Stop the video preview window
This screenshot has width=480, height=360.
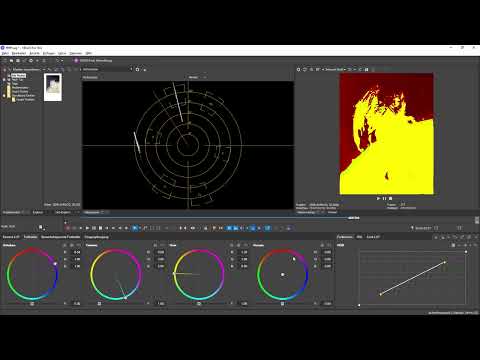pyautogui.click(x=390, y=198)
